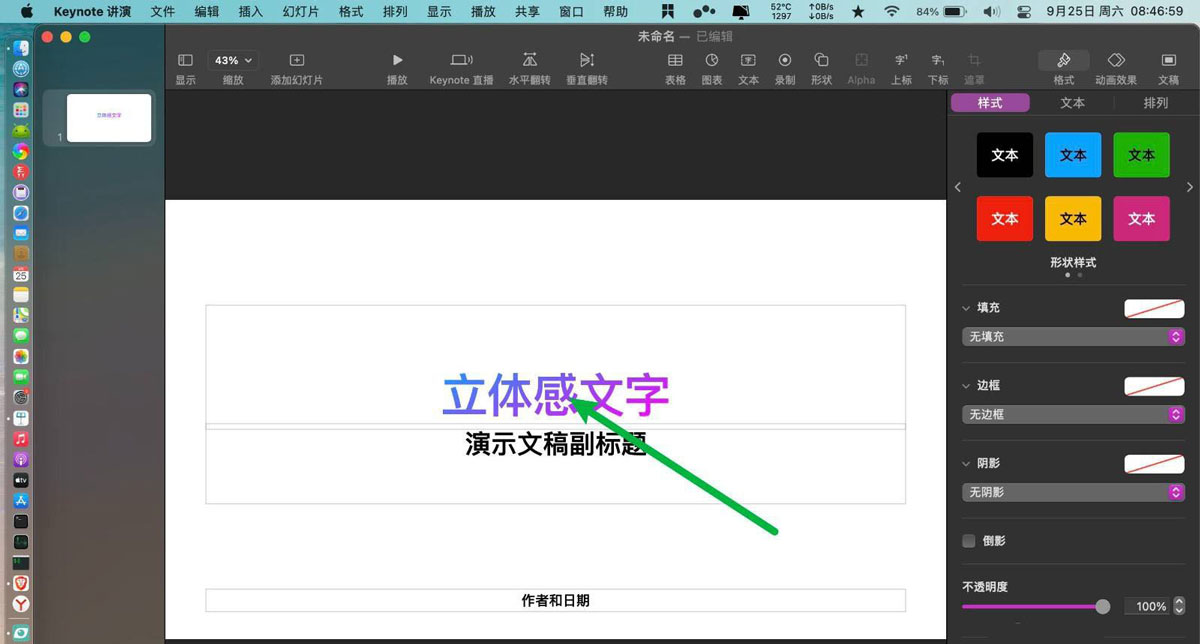
Task: Click the 遮罩 mask icon
Action: pyautogui.click(x=974, y=61)
